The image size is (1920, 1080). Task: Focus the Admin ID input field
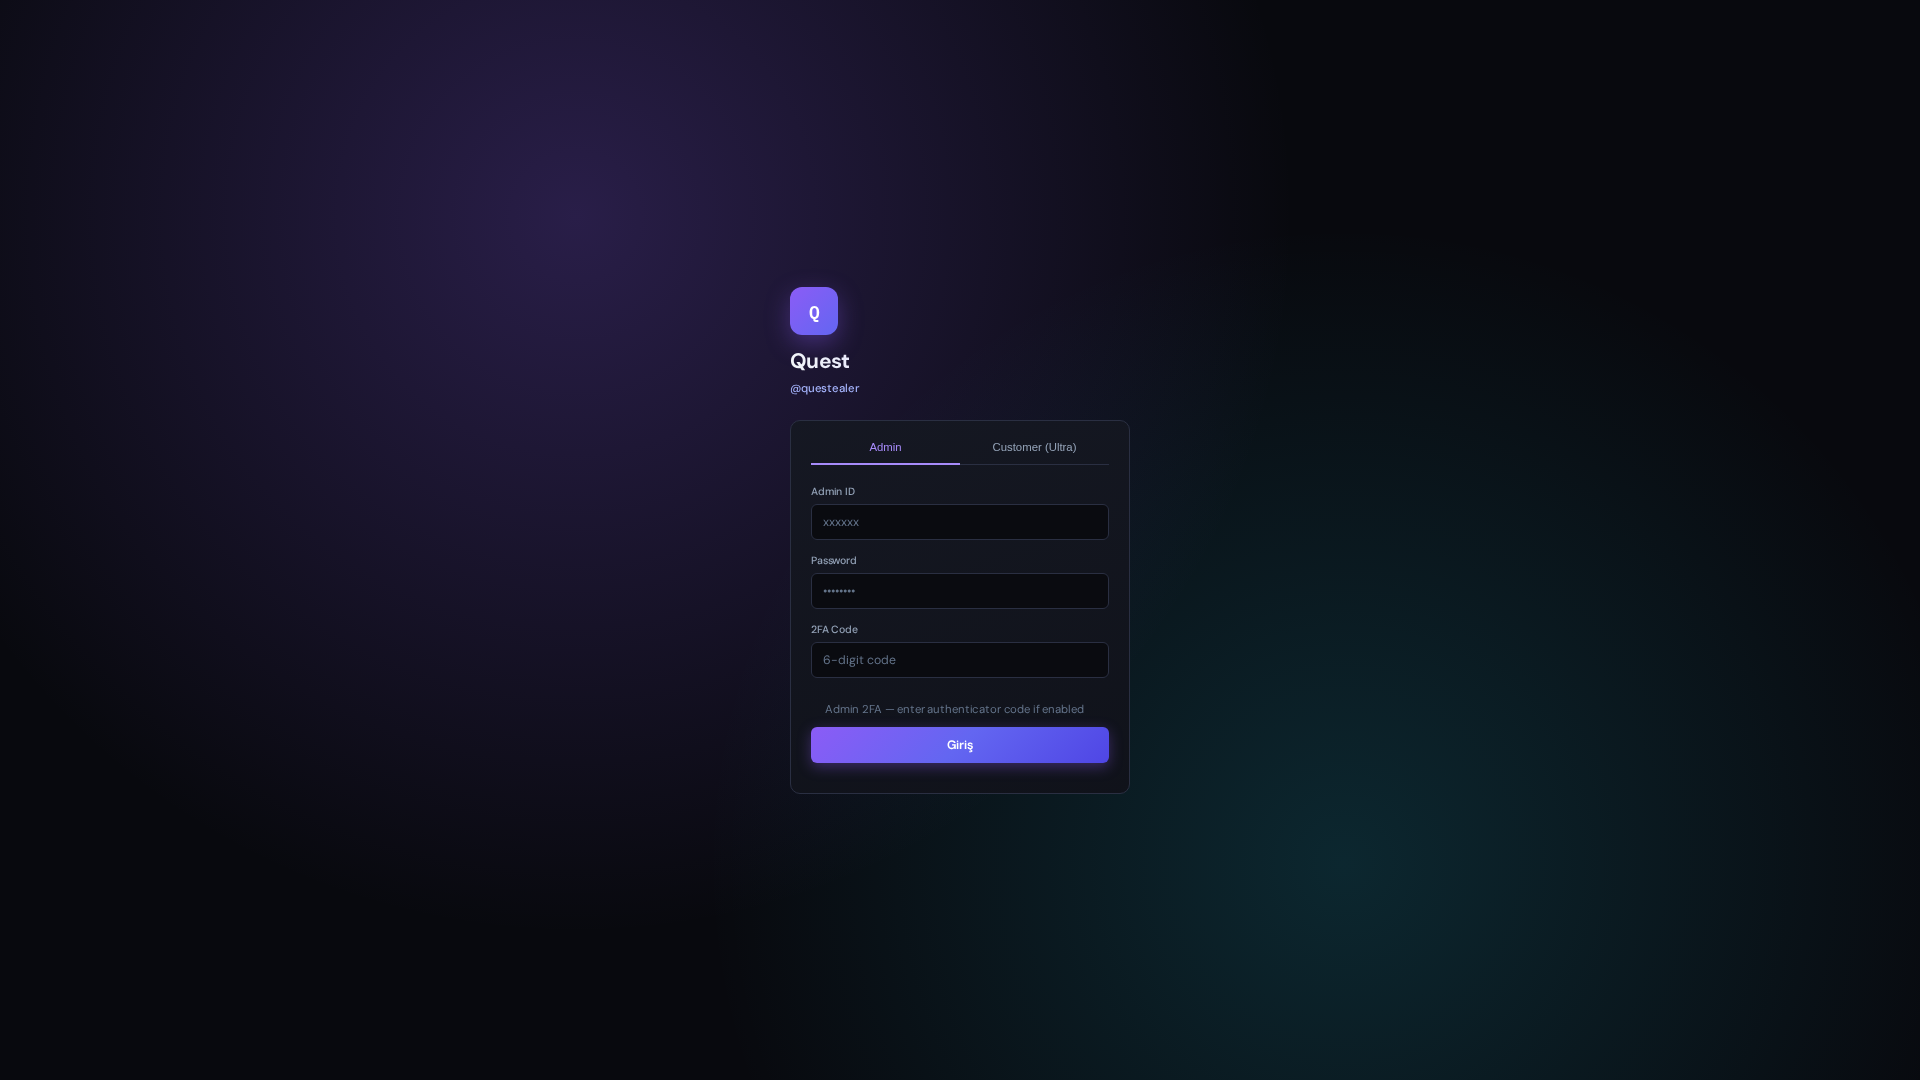pos(960,522)
